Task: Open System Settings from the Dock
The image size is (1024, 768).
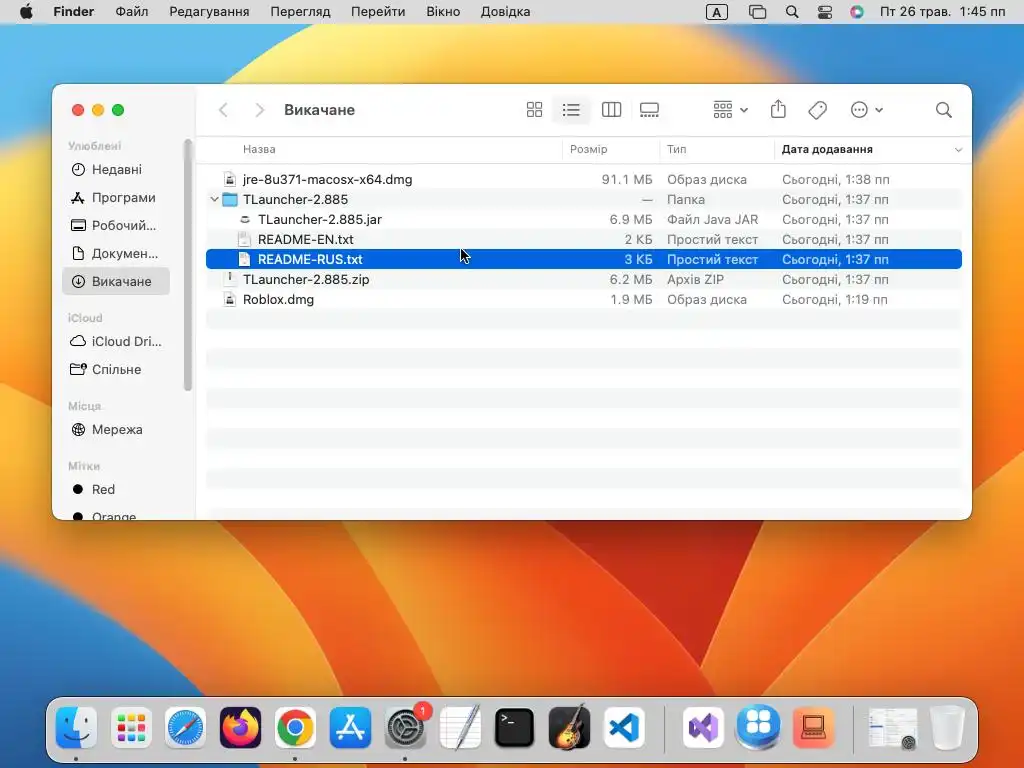Action: 405,727
